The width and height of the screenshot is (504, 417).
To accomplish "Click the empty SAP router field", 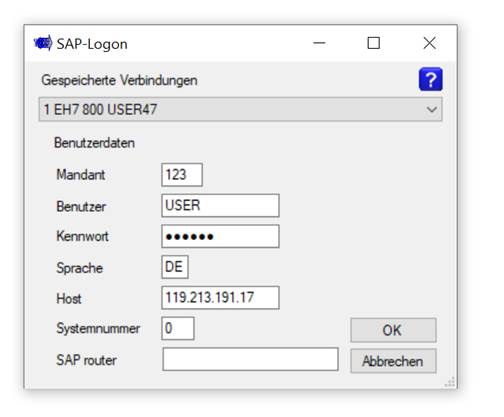I will (251, 359).
